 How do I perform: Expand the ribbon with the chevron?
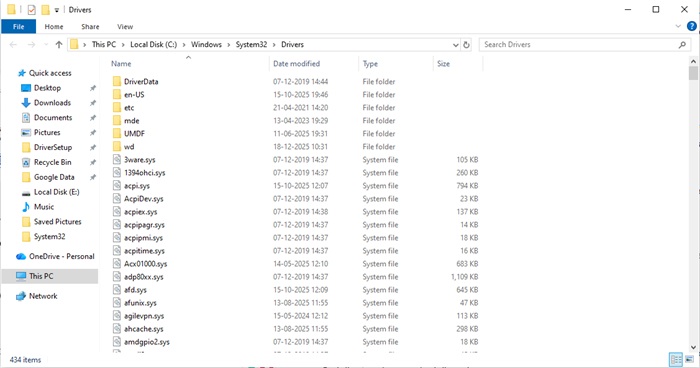(x=678, y=26)
